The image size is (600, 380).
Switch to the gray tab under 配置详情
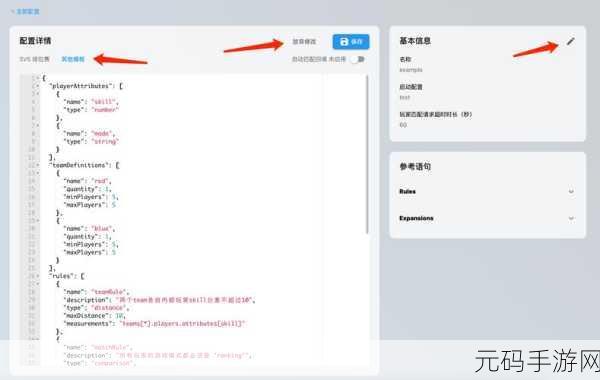pyautogui.click(x=34, y=59)
